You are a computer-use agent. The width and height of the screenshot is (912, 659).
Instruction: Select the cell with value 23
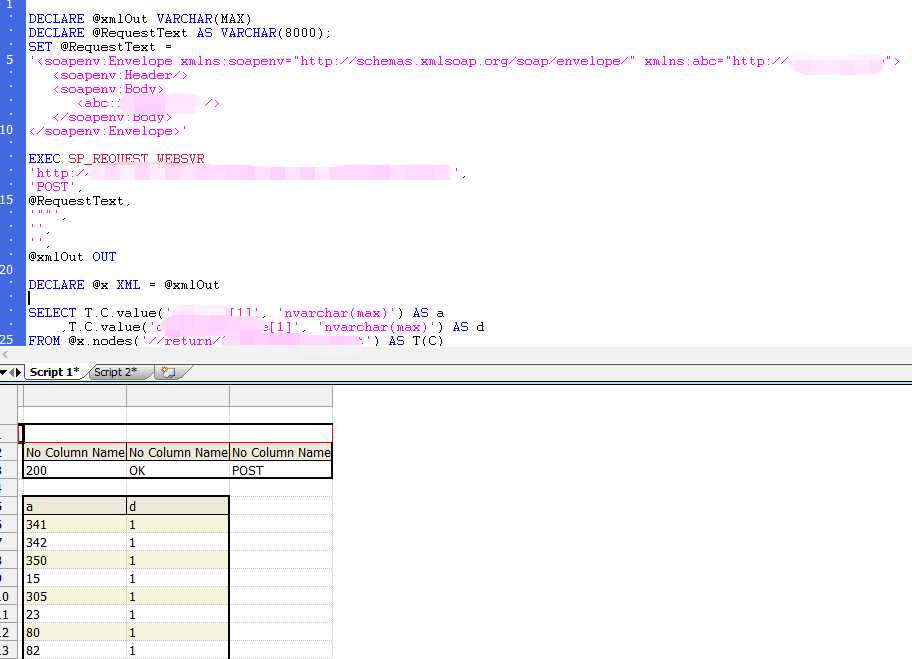pos(75,614)
